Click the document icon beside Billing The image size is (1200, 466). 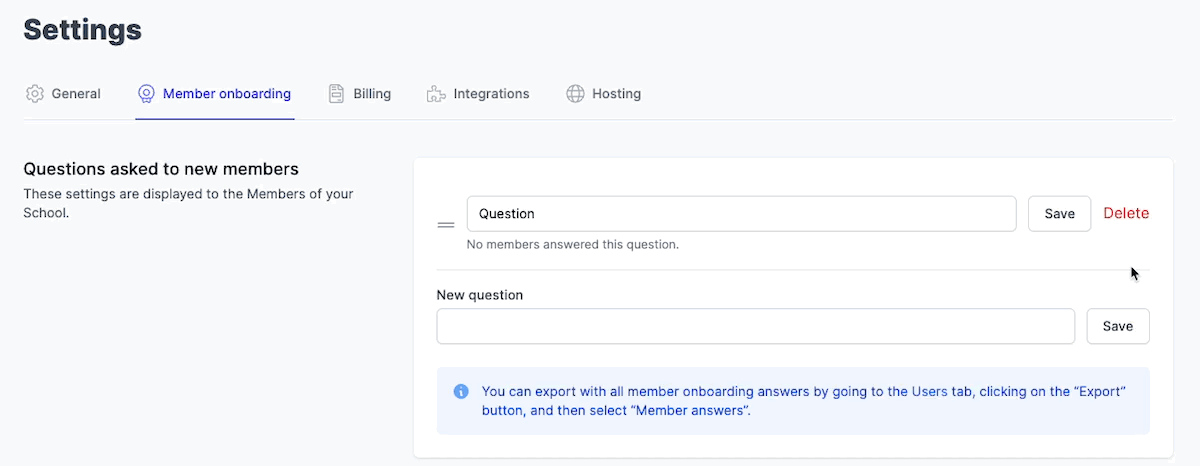point(337,94)
